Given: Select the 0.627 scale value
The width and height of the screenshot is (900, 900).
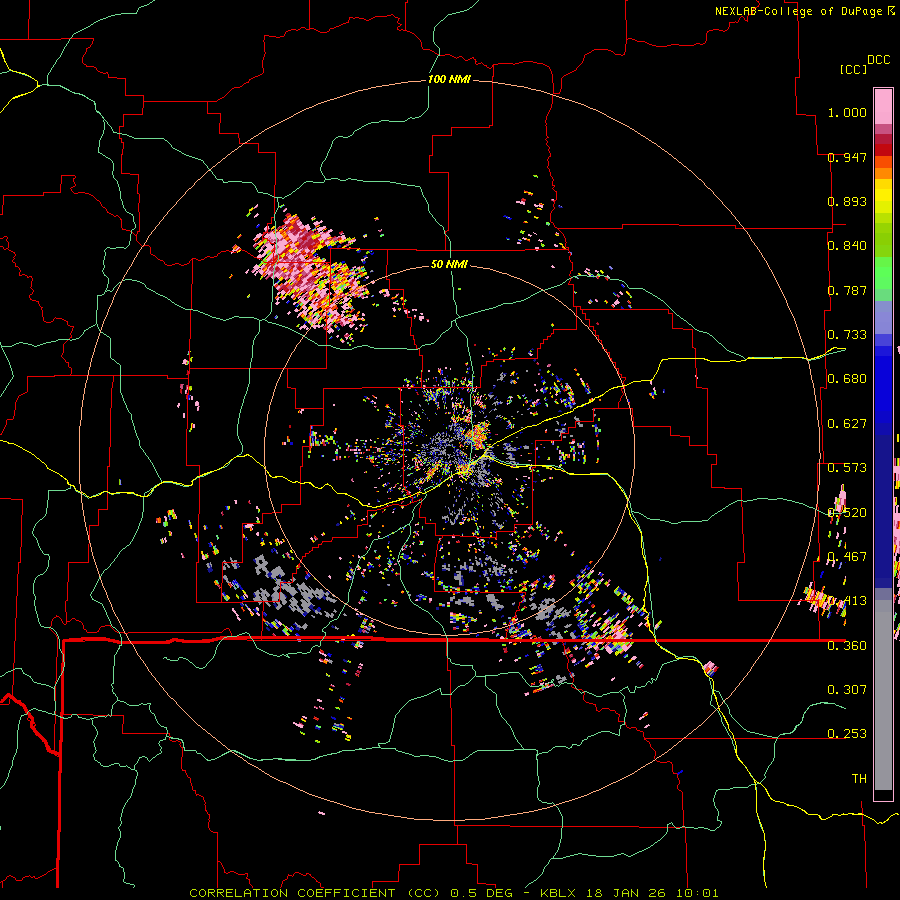Looking at the screenshot, I should pyautogui.click(x=847, y=424).
